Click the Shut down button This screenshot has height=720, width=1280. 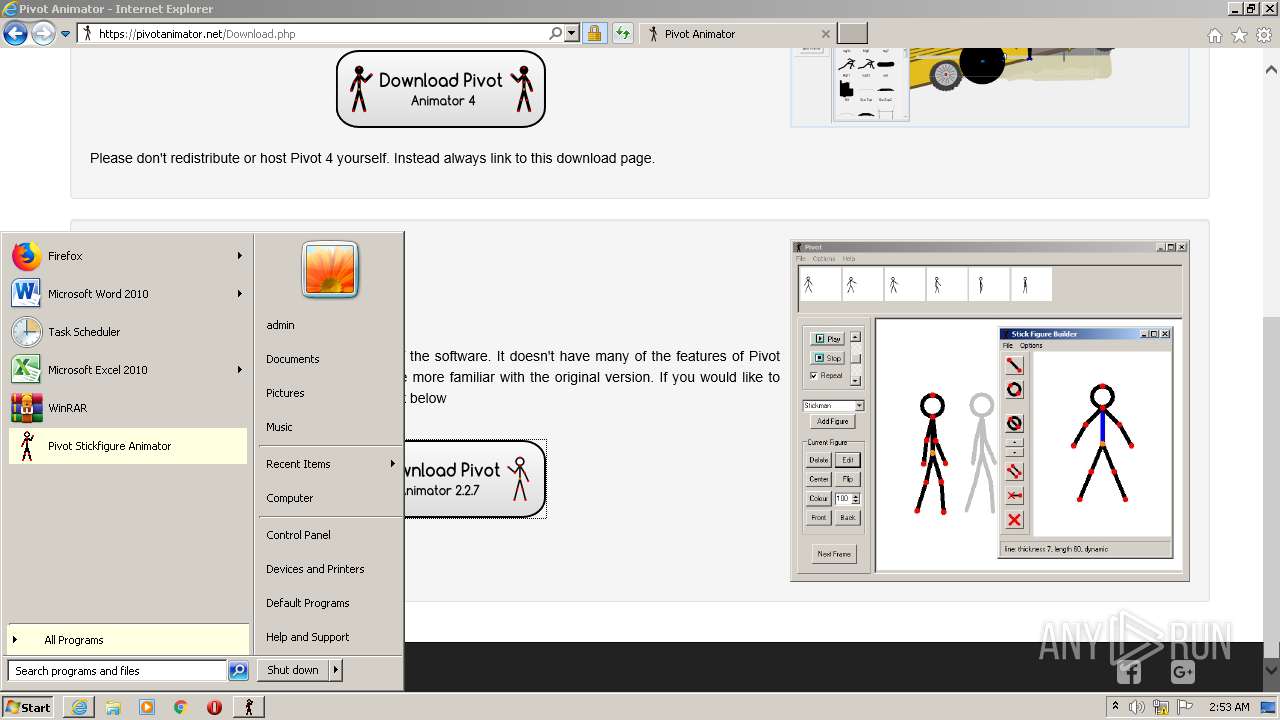(x=293, y=670)
